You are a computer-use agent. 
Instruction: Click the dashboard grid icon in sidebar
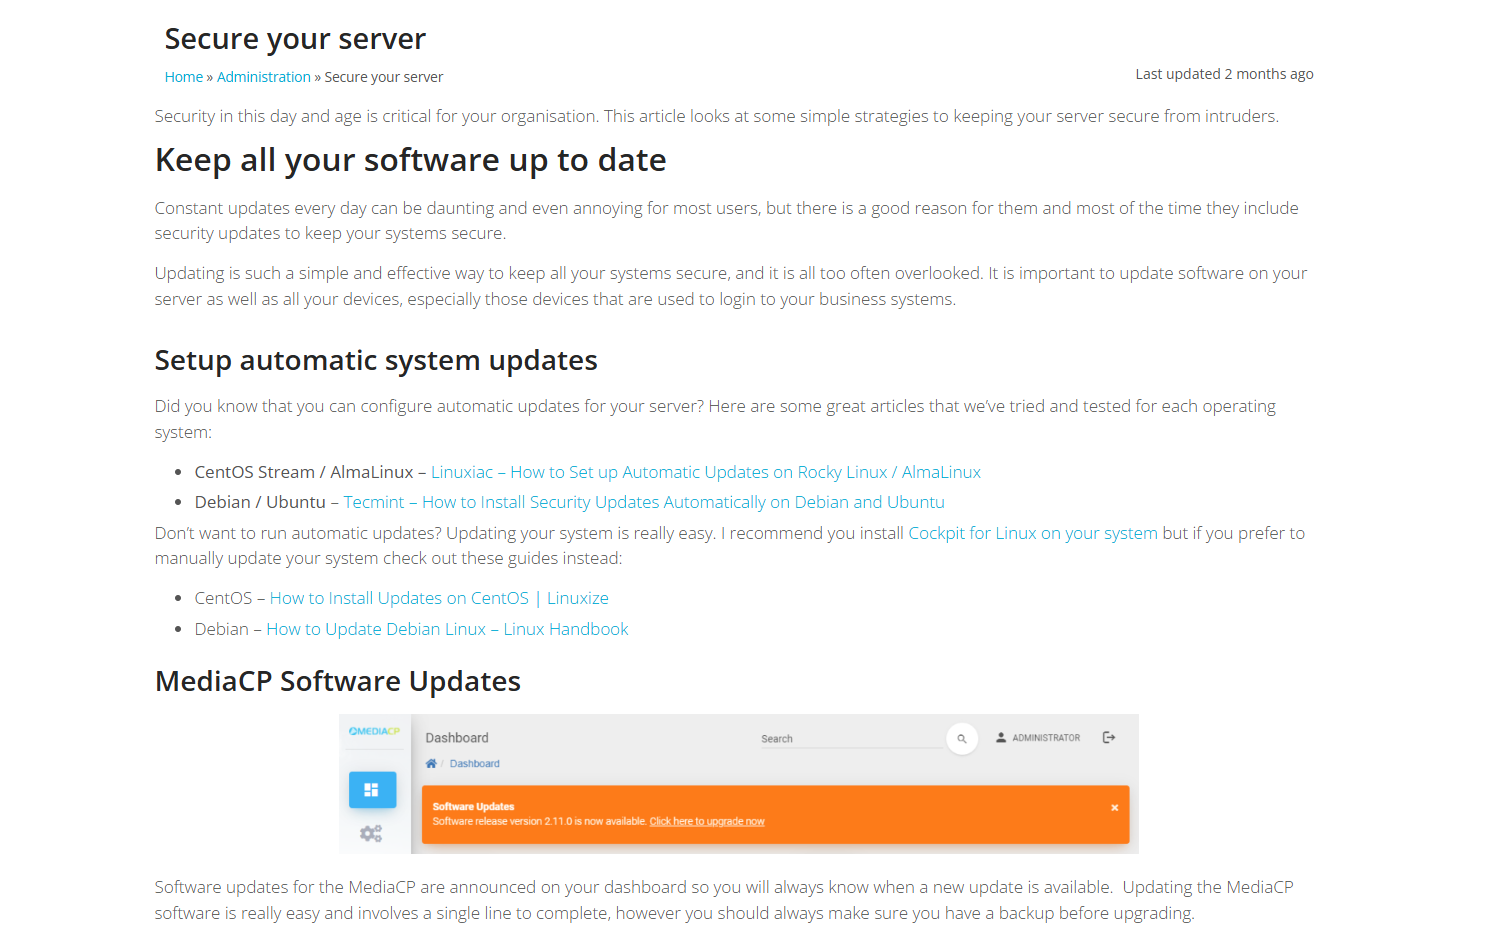click(x=372, y=790)
